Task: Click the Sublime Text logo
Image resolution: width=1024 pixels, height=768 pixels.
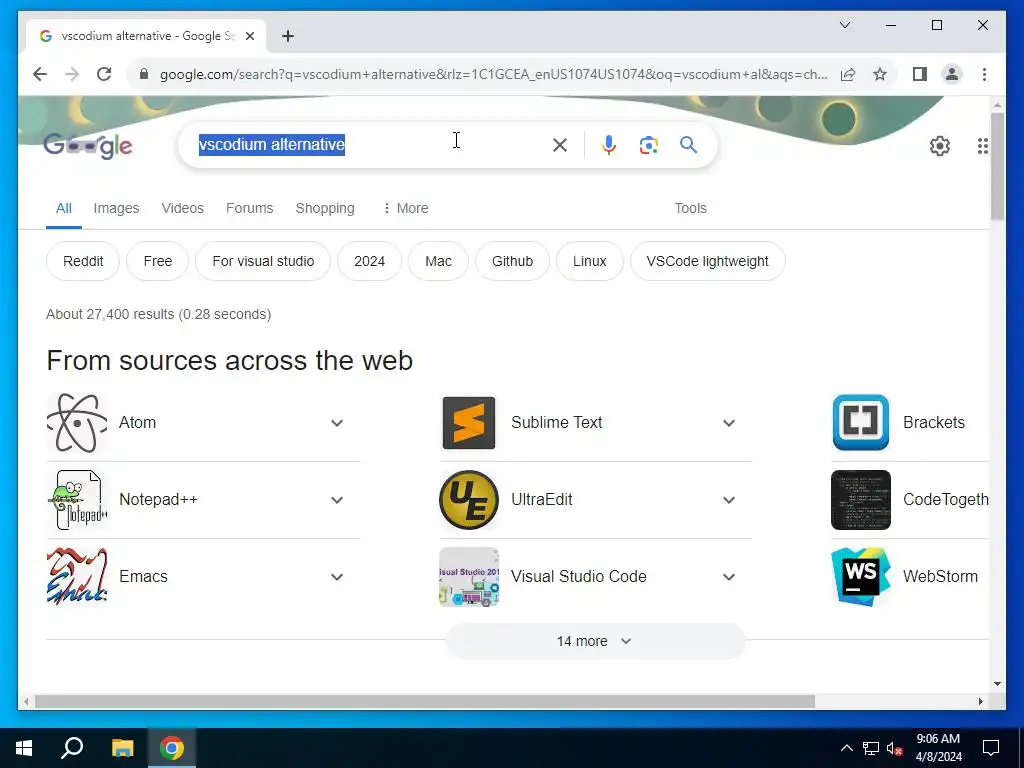Action: (469, 423)
